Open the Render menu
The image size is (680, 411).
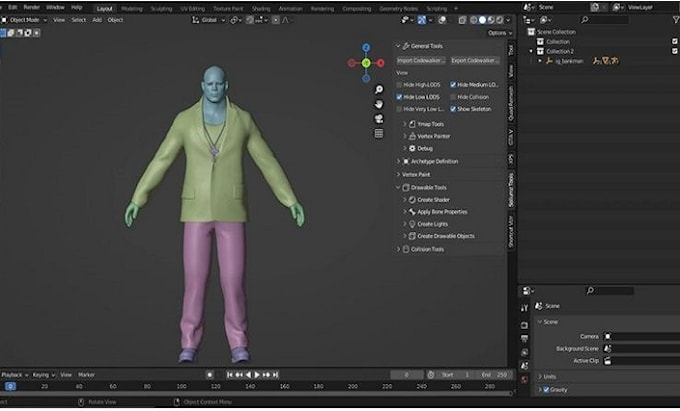[x=32, y=7]
